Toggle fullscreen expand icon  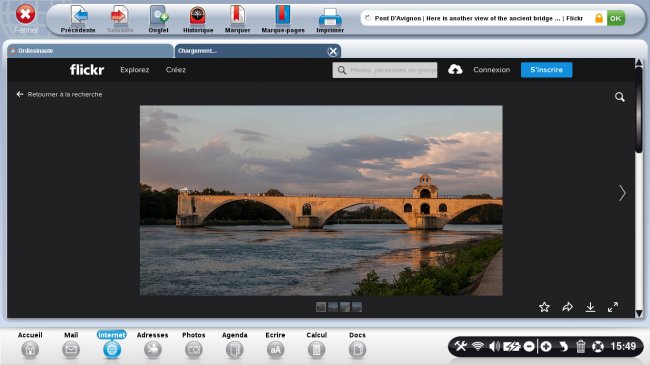tap(613, 307)
